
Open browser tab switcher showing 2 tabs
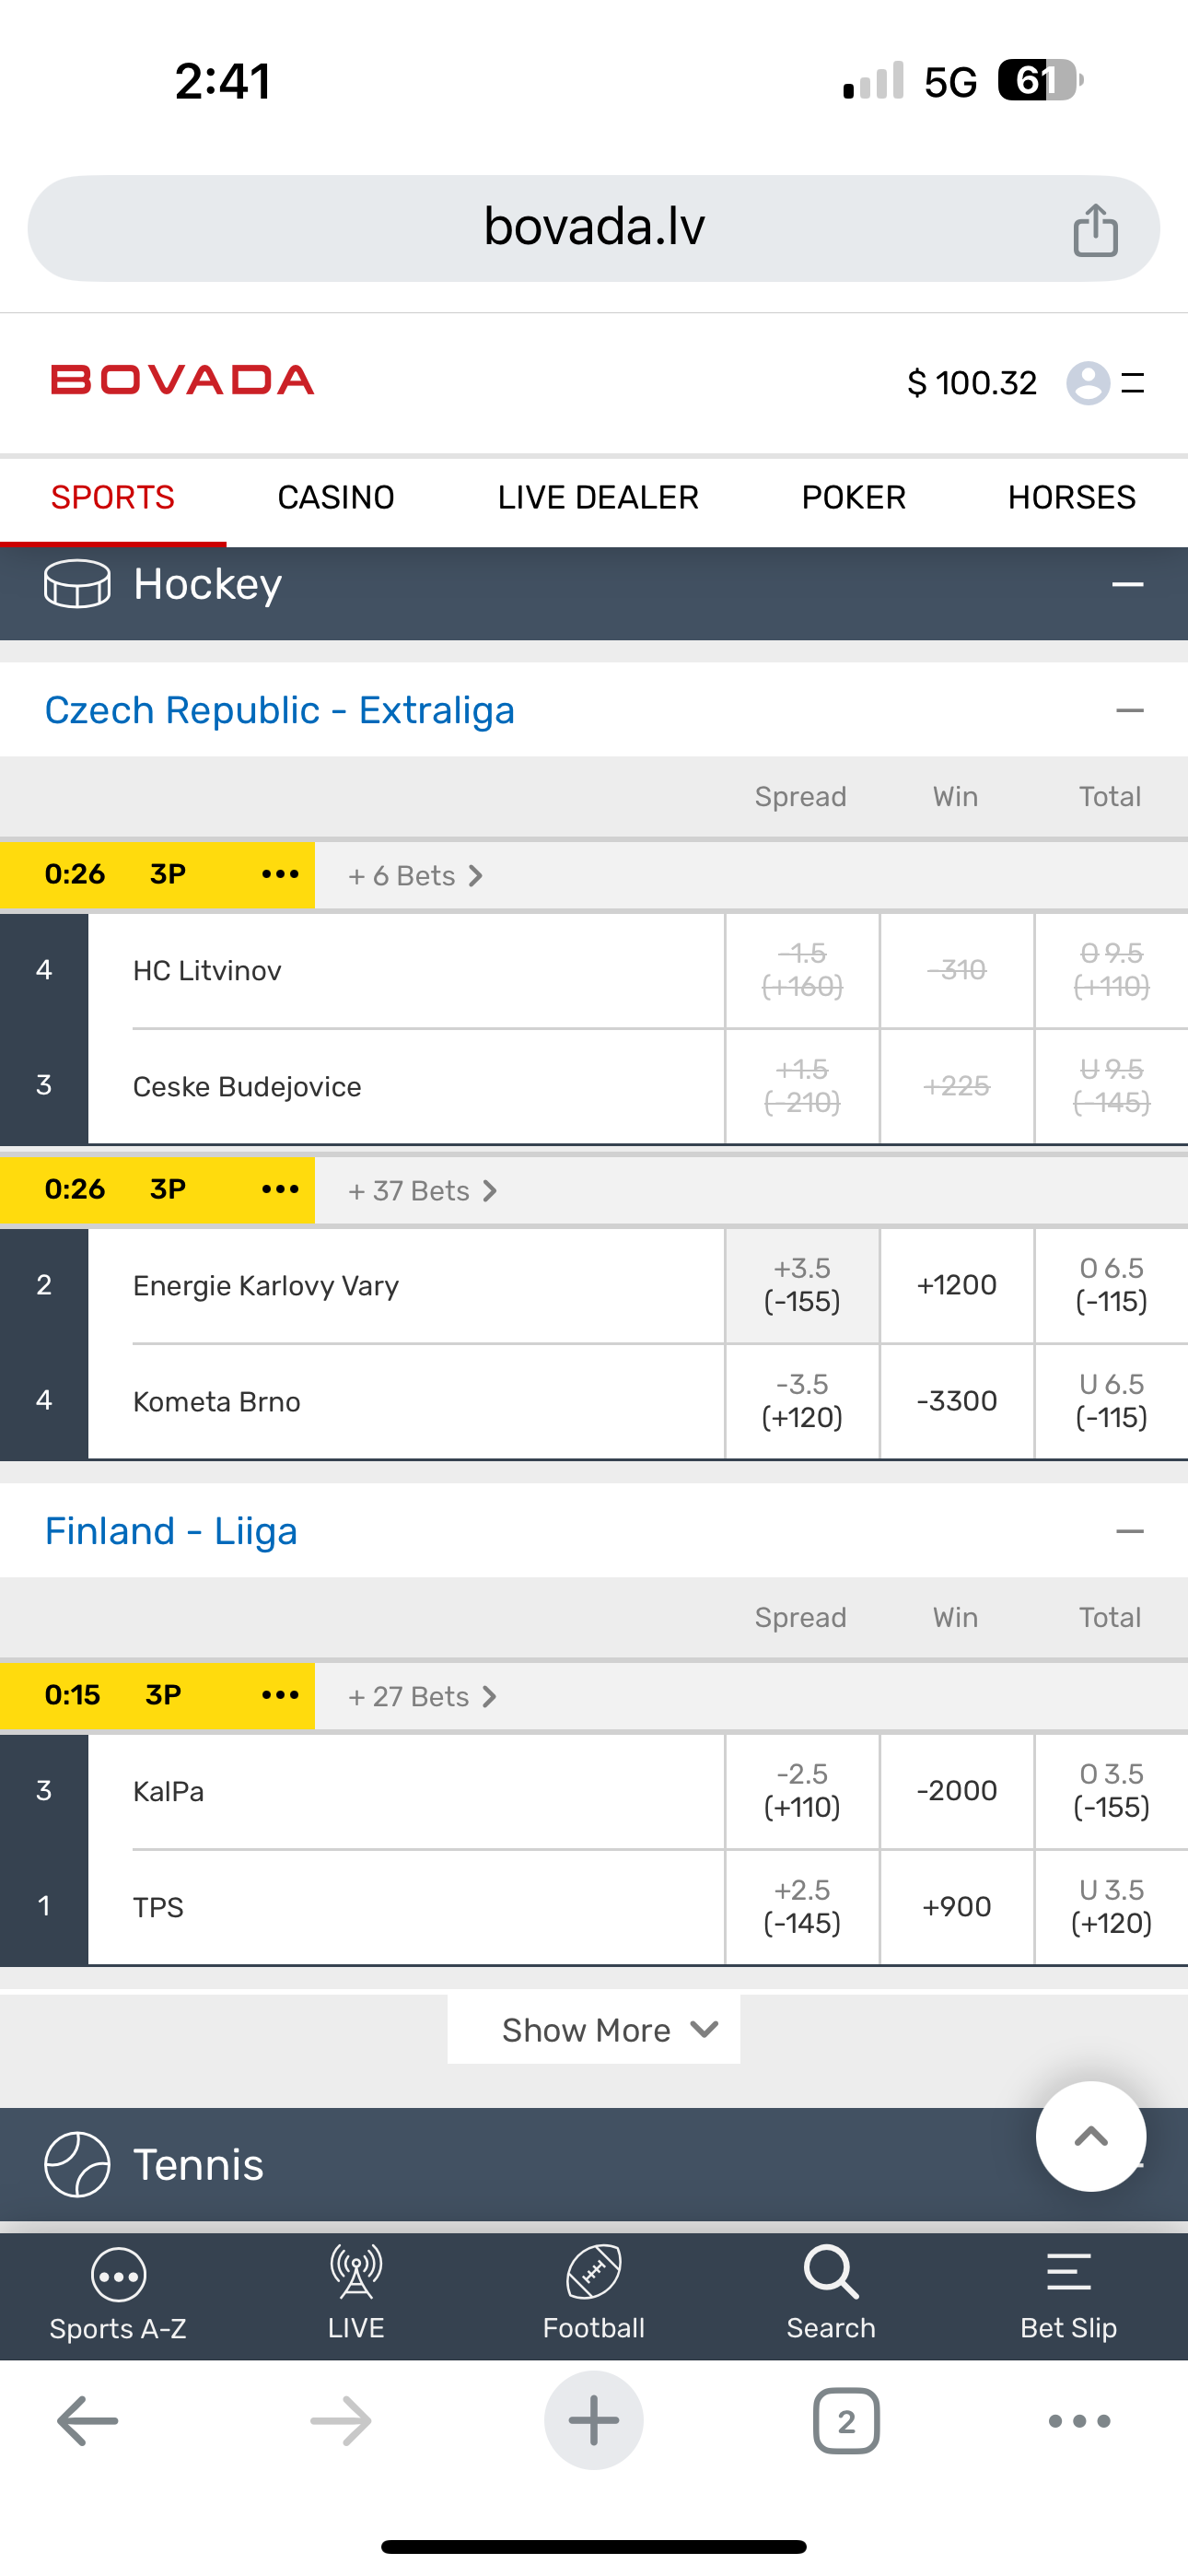coord(846,2420)
